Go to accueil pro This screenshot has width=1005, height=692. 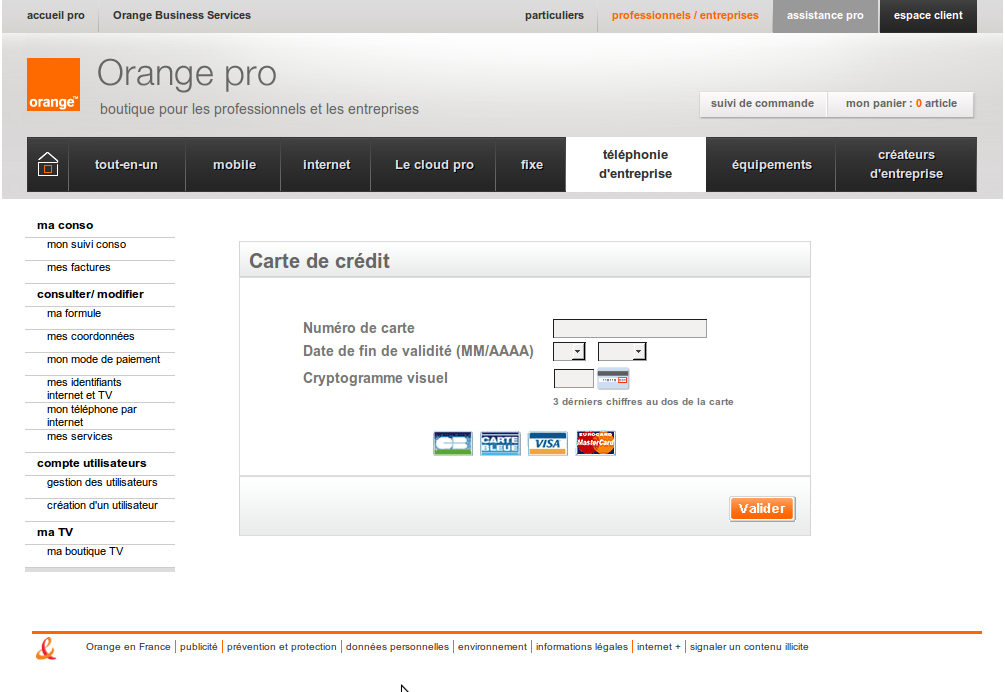pos(56,15)
